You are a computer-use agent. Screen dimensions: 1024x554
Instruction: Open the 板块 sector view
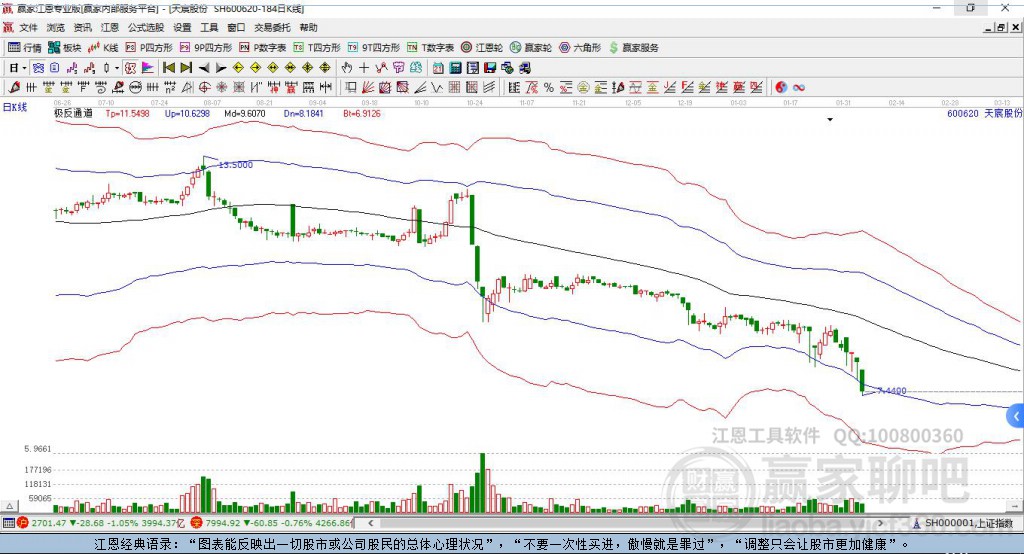pos(64,48)
